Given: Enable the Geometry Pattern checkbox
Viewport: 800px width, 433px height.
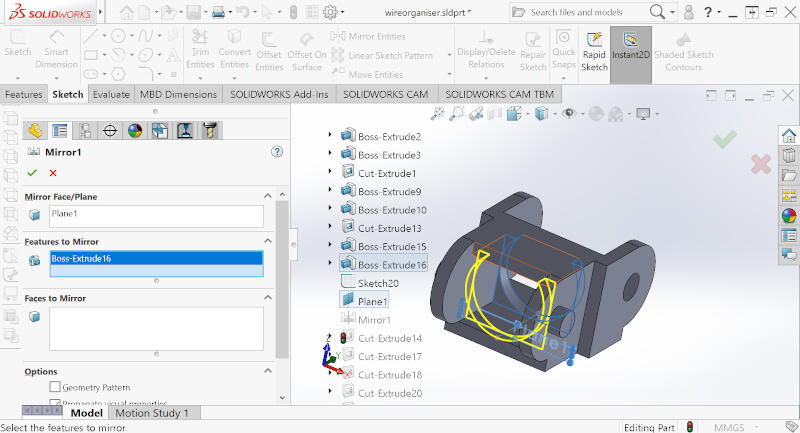Looking at the screenshot, I should click(x=55, y=387).
